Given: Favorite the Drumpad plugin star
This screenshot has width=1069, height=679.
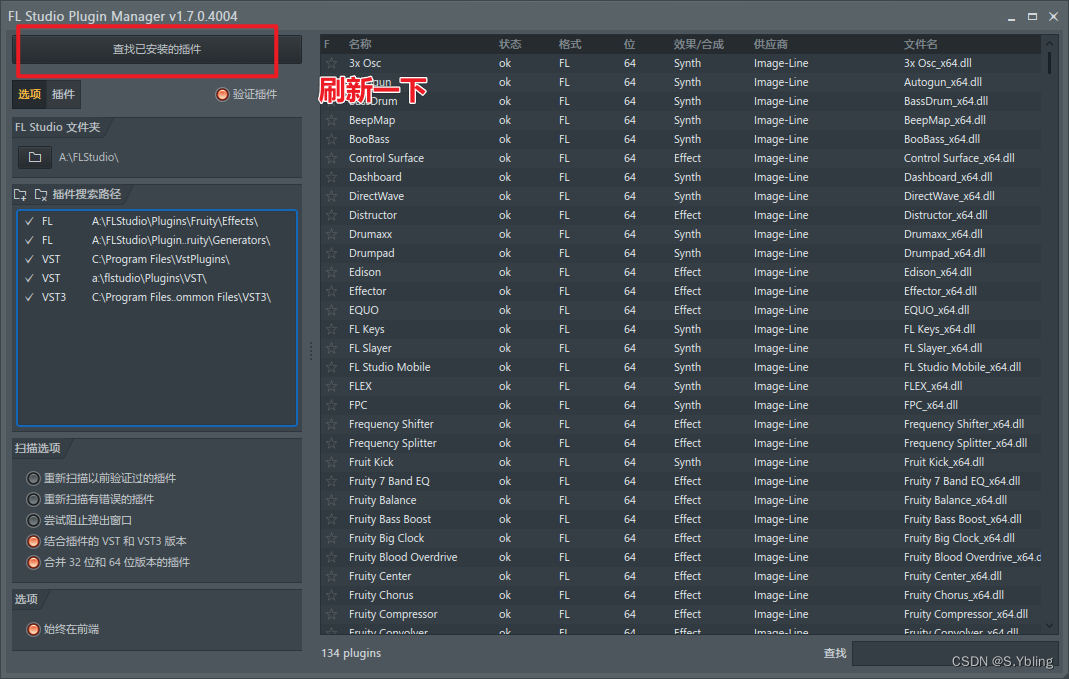Looking at the screenshot, I should [331, 254].
